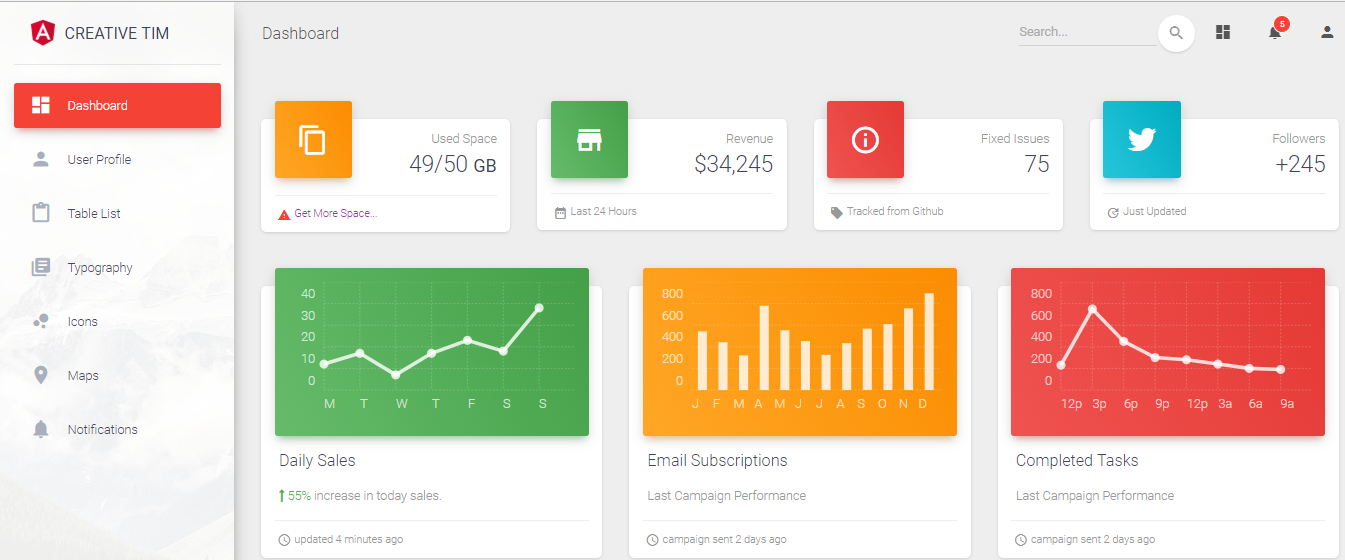Click the tag icon by Tracked from Github
This screenshot has height=560, width=1345.
tap(836, 212)
